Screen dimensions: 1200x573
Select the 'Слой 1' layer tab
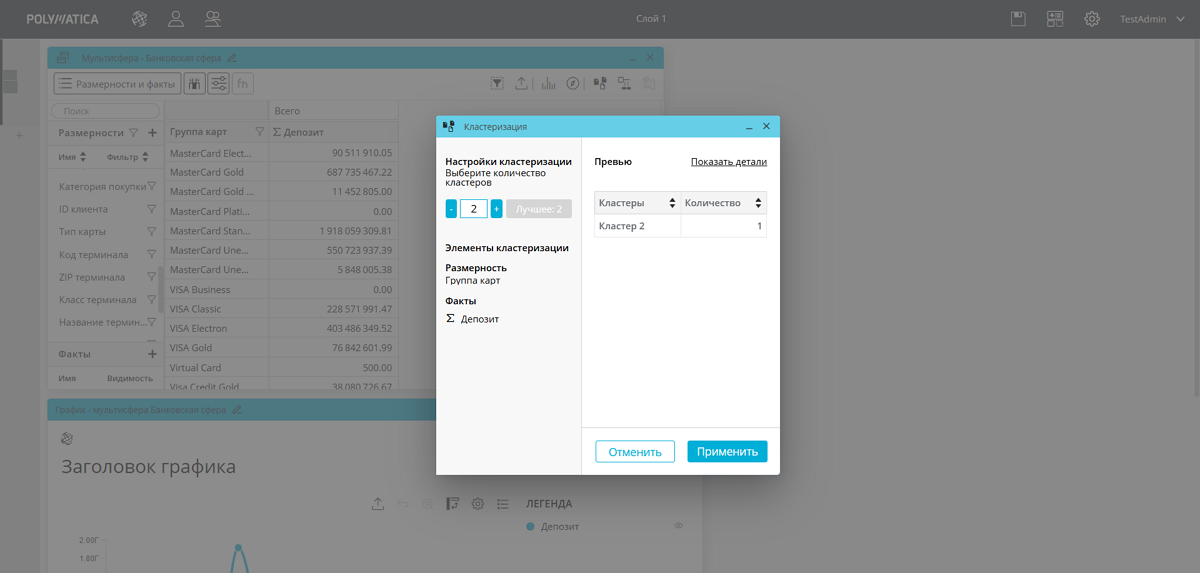650,19
